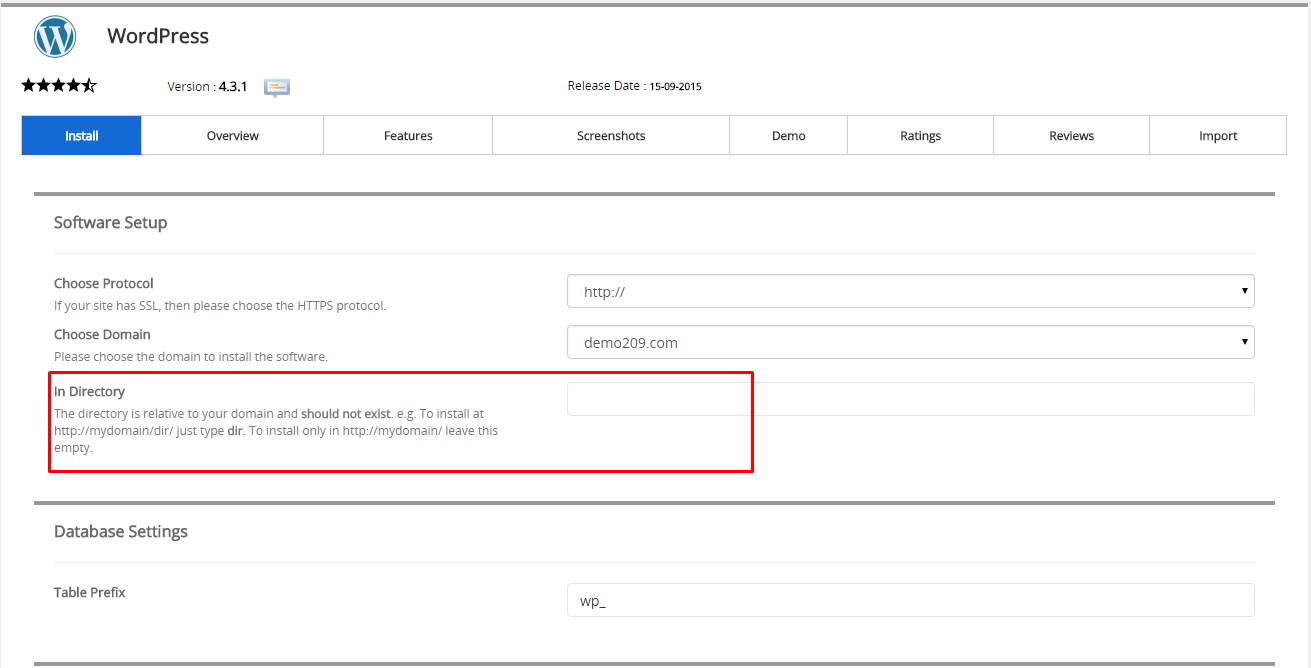Viewport: 1311px width, 668px height.
Task: Select the Demo tab
Action: 789,136
